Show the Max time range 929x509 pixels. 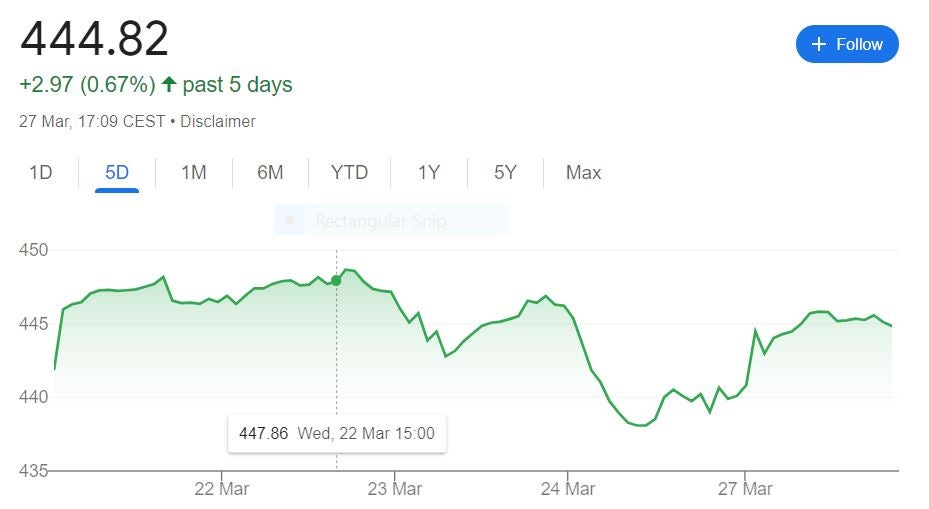coord(583,173)
